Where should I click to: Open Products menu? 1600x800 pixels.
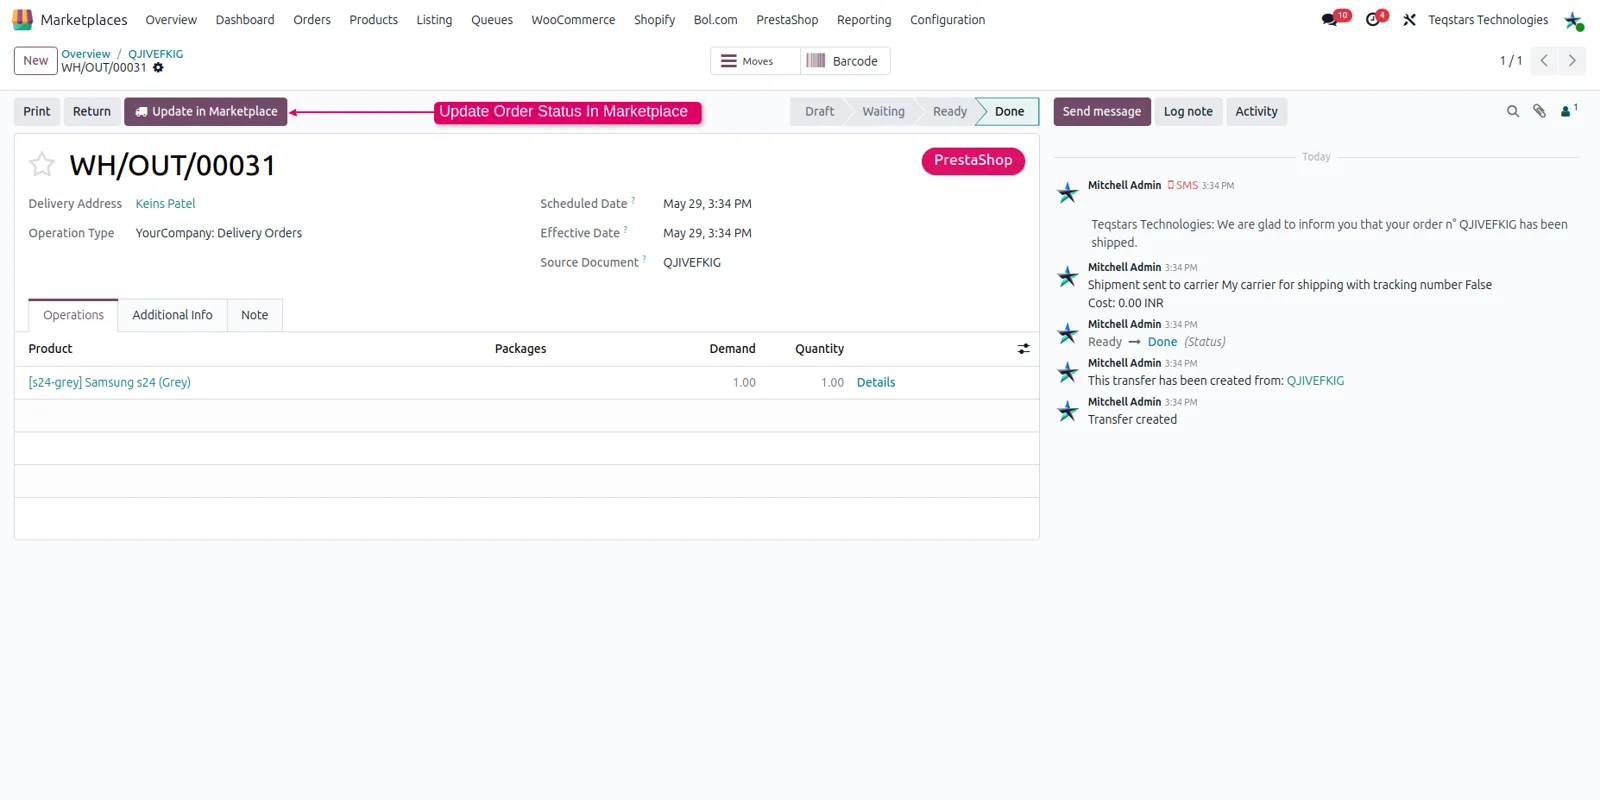(373, 20)
